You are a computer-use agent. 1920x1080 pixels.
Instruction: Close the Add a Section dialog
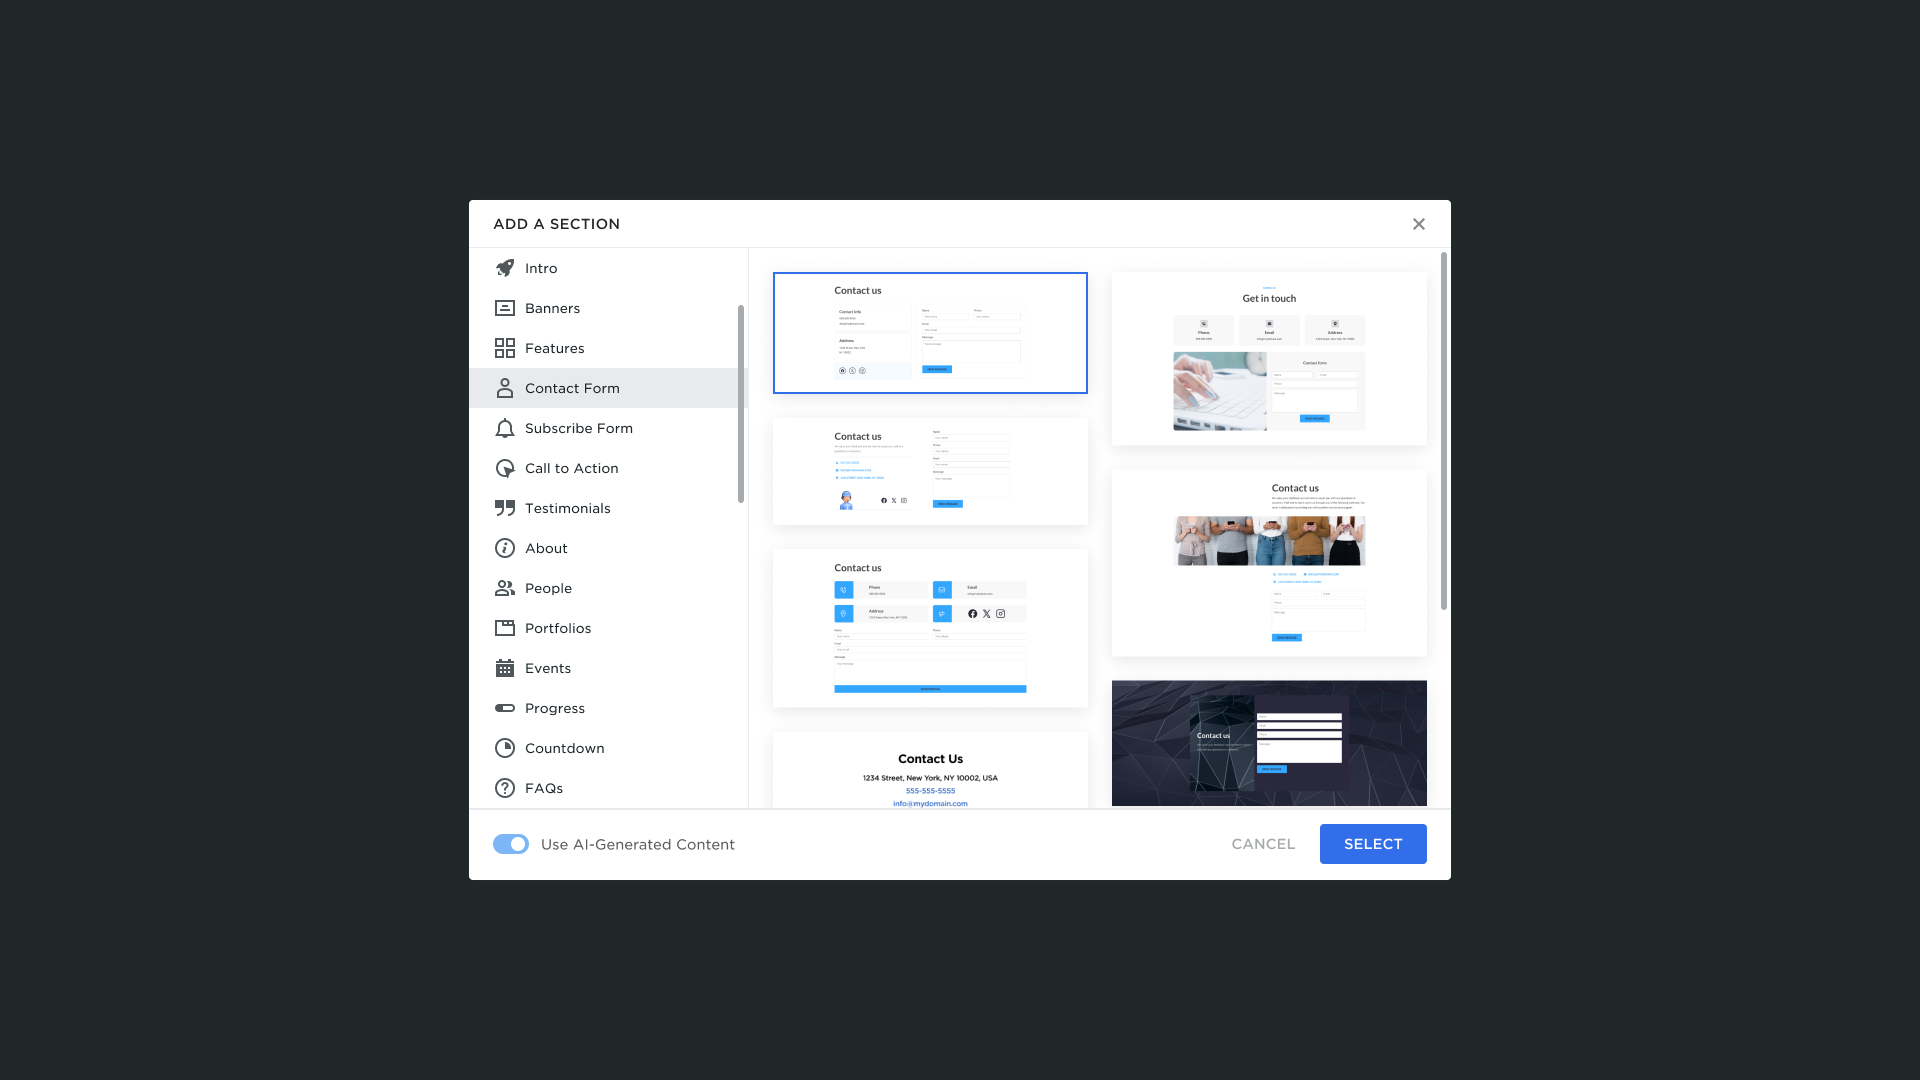pyautogui.click(x=1418, y=224)
